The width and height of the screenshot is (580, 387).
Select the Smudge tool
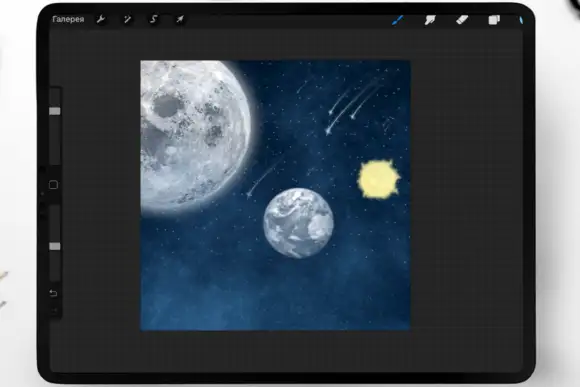click(430, 20)
